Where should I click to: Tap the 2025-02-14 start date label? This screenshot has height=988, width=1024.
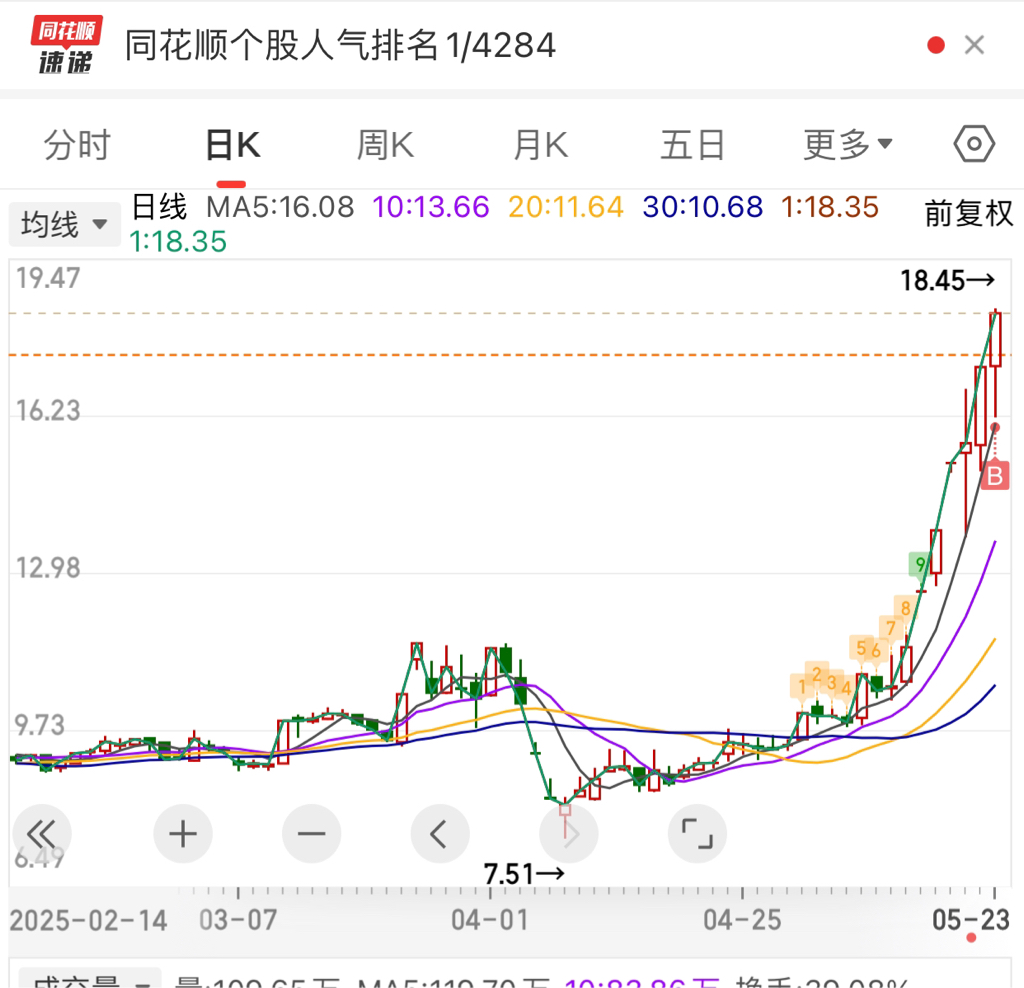point(88,920)
